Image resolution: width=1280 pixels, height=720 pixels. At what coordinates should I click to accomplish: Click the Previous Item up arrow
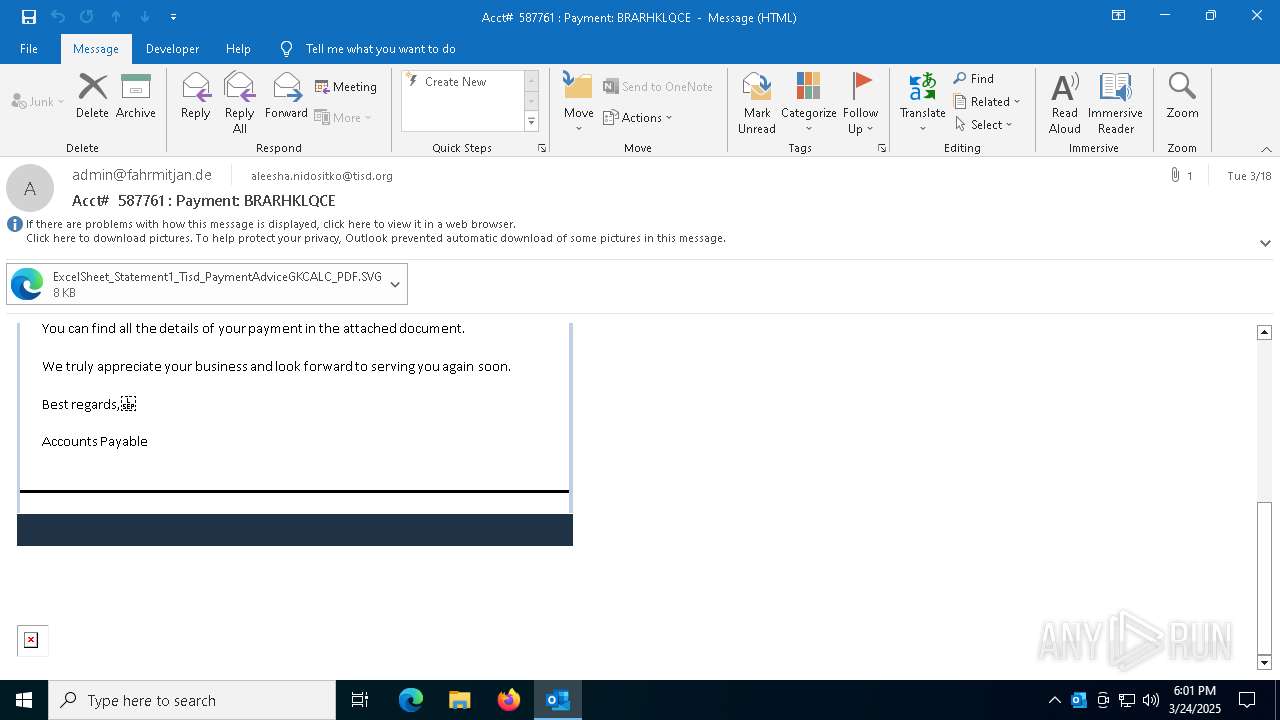[x=116, y=16]
